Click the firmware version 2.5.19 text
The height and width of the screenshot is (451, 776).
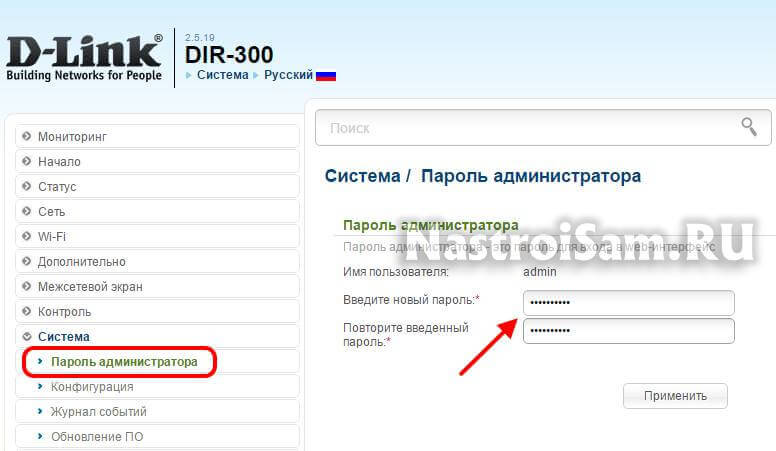click(x=200, y=38)
